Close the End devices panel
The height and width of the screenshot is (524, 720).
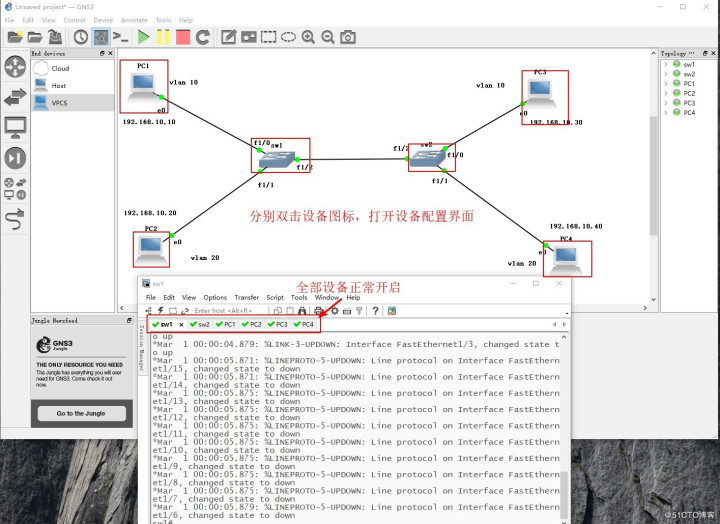pos(110,53)
